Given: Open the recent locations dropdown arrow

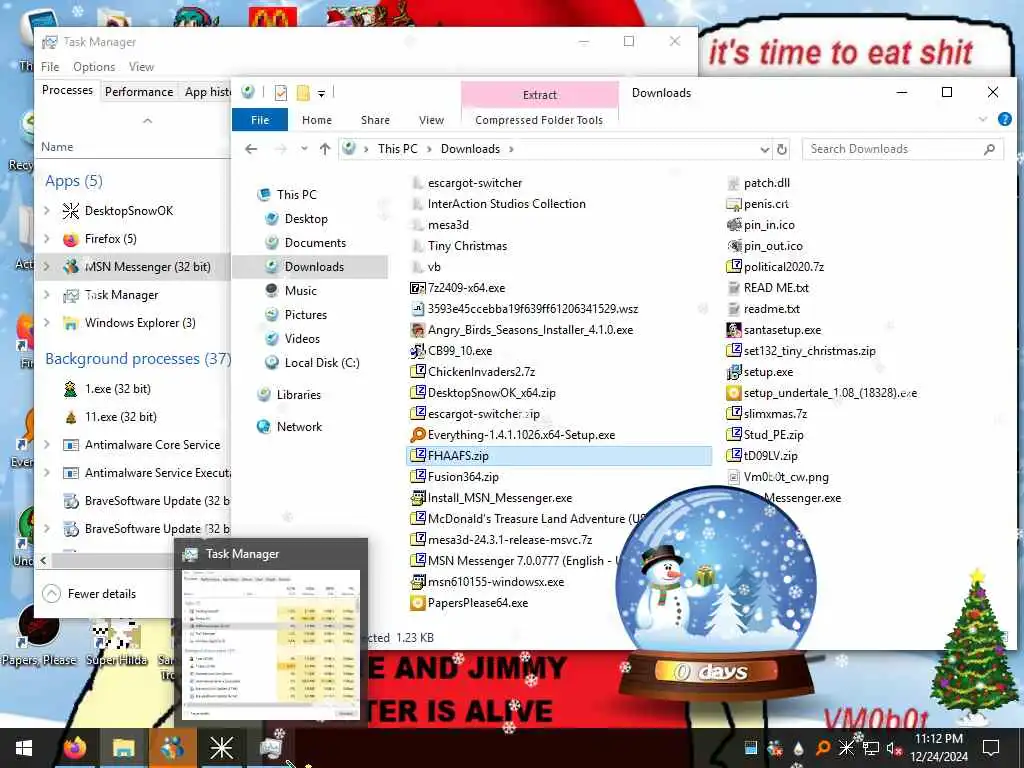Looking at the screenshot, I should pyautogui.click(x=304, y=149).
